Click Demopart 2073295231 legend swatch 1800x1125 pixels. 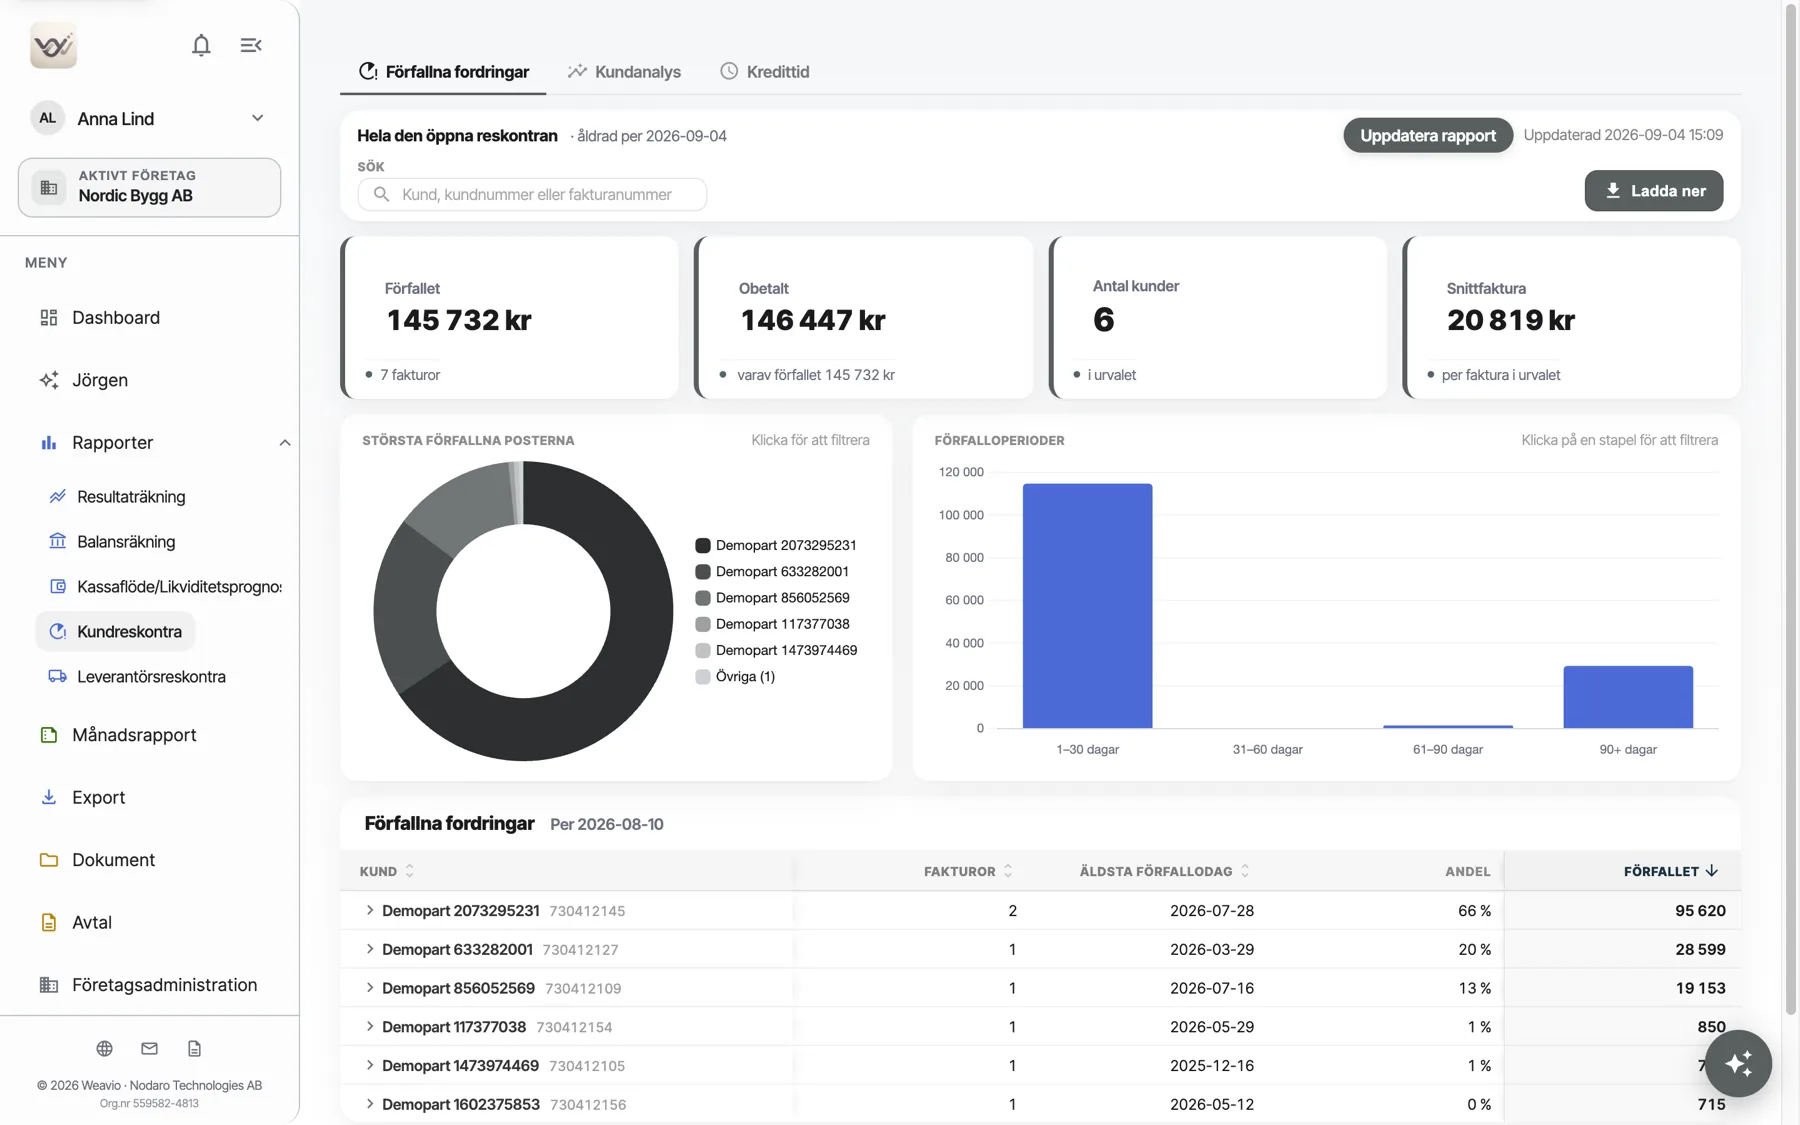(x=703, y=545)
